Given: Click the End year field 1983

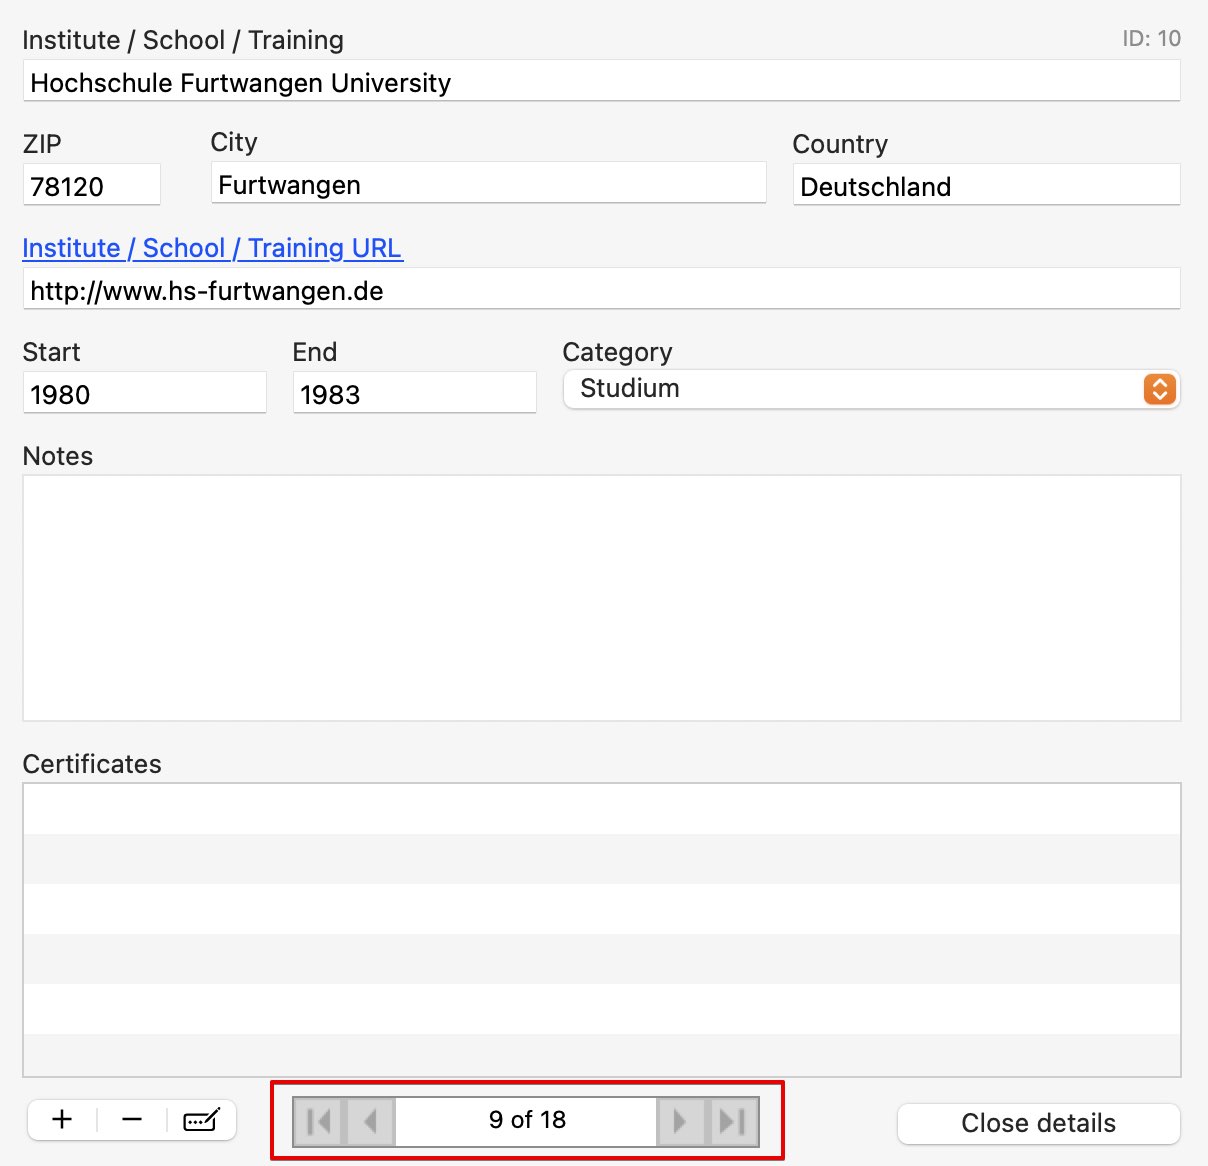Looking at the screenshot, I should pos(414,393).
